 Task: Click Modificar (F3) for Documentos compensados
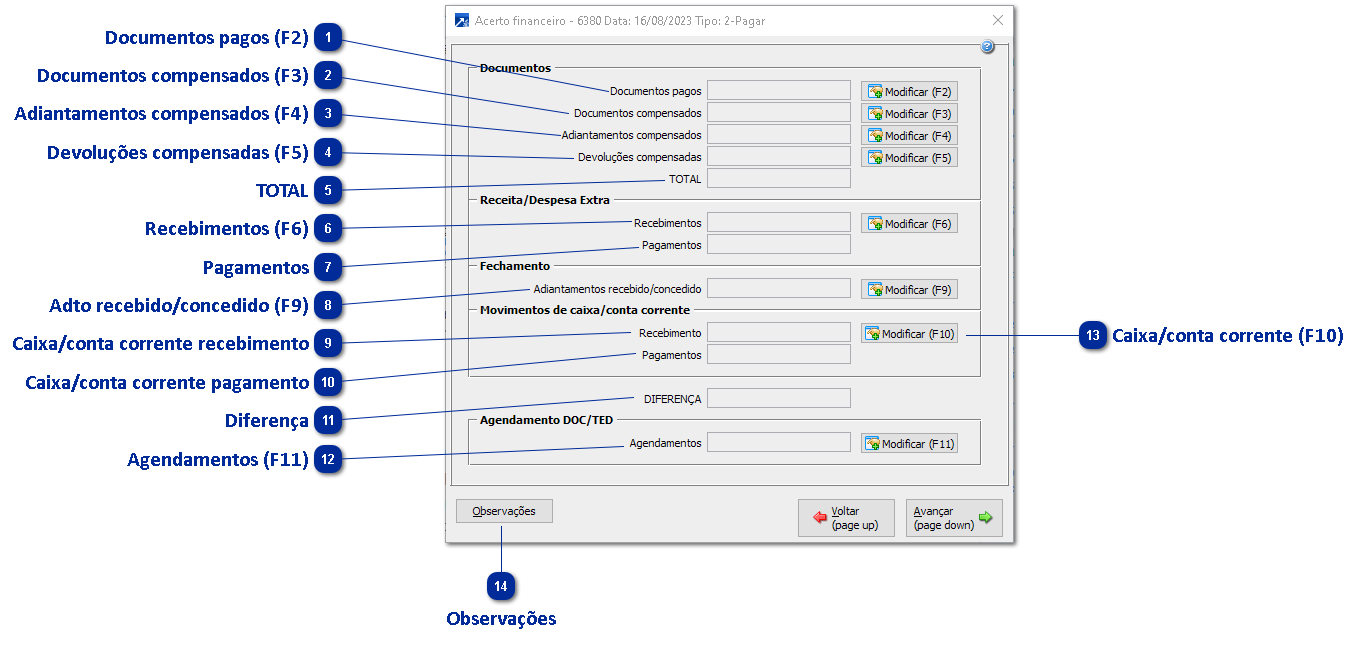[910, 113]
